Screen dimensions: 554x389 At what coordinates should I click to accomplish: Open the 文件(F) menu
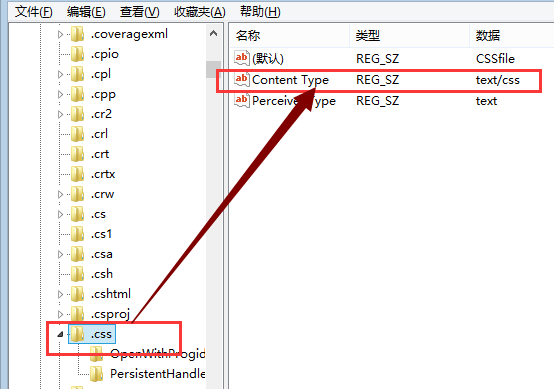[34, 12]
